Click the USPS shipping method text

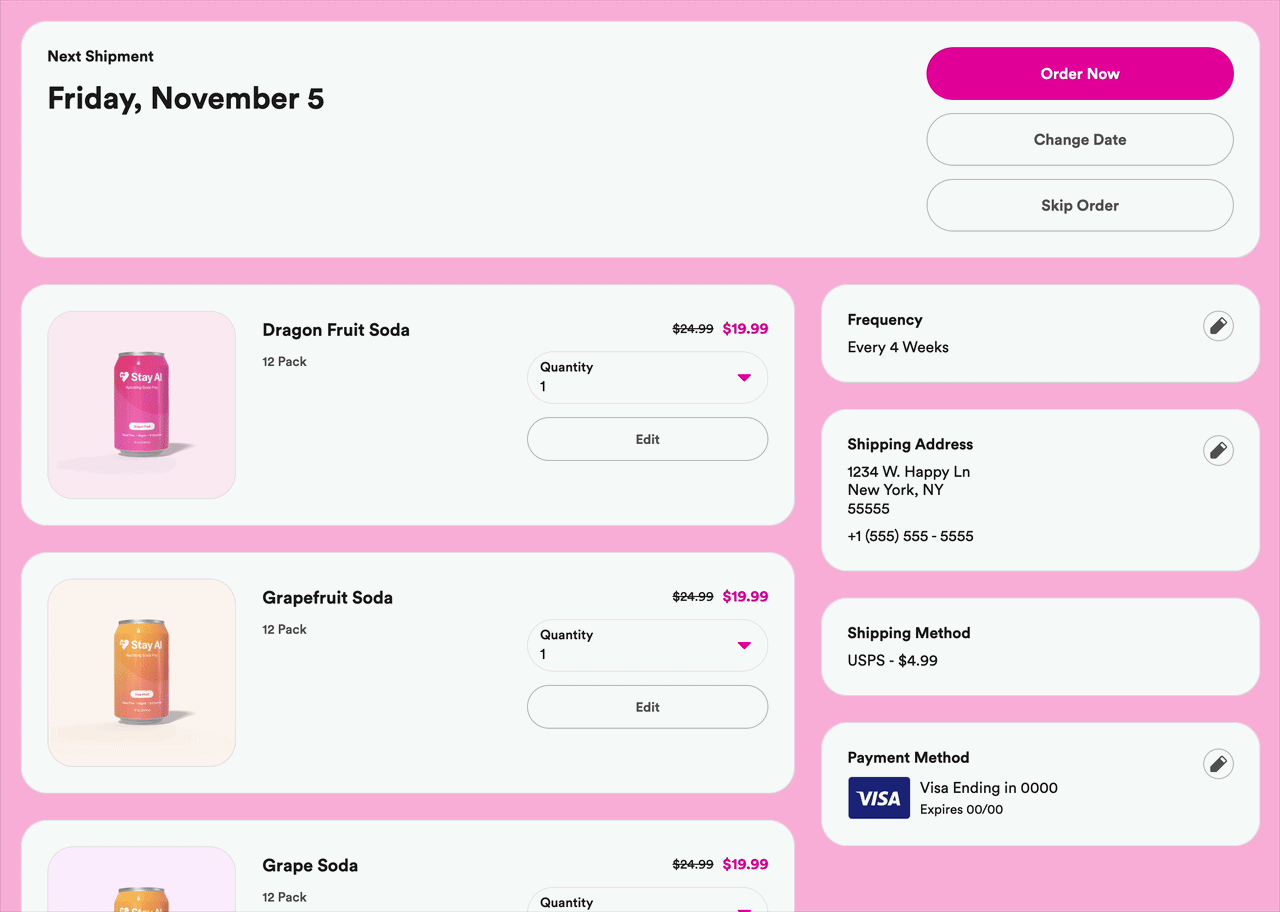(x=892, y=660)
